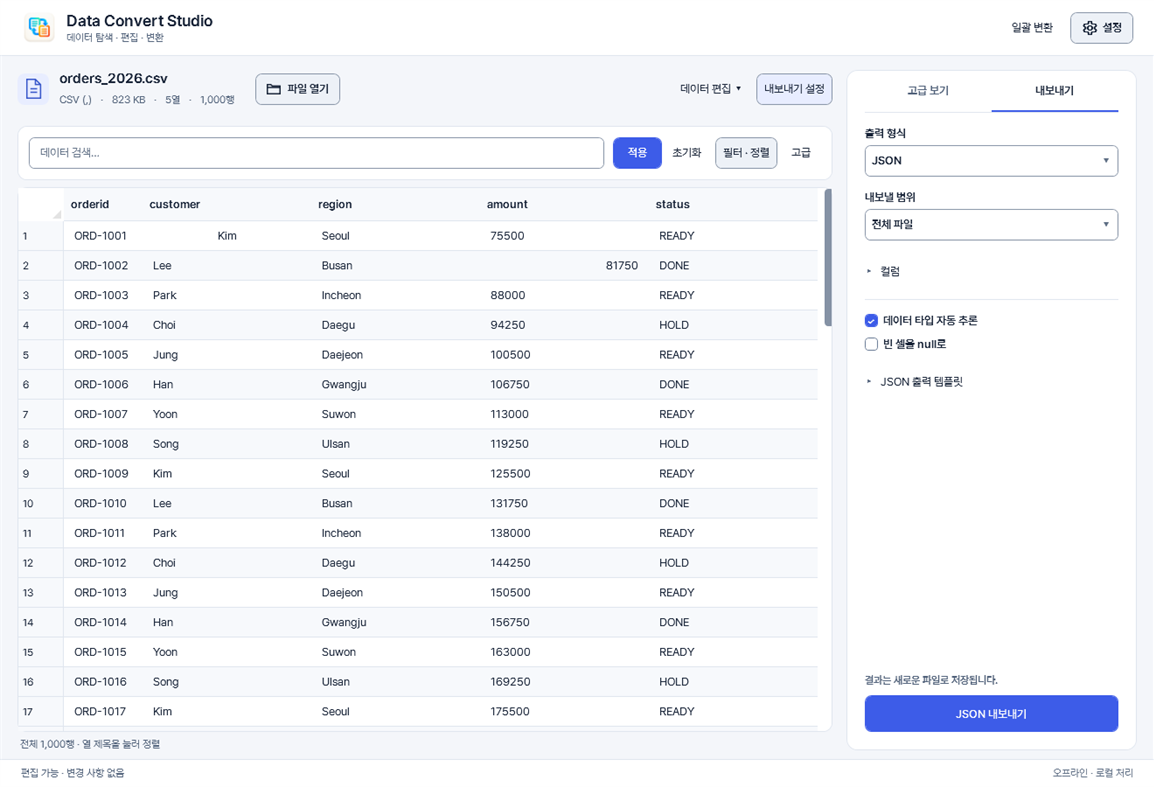Select the amount cell 100500
Viewport: 1154px width, 787px height.
pyautogui.click(x=564, y=355)
